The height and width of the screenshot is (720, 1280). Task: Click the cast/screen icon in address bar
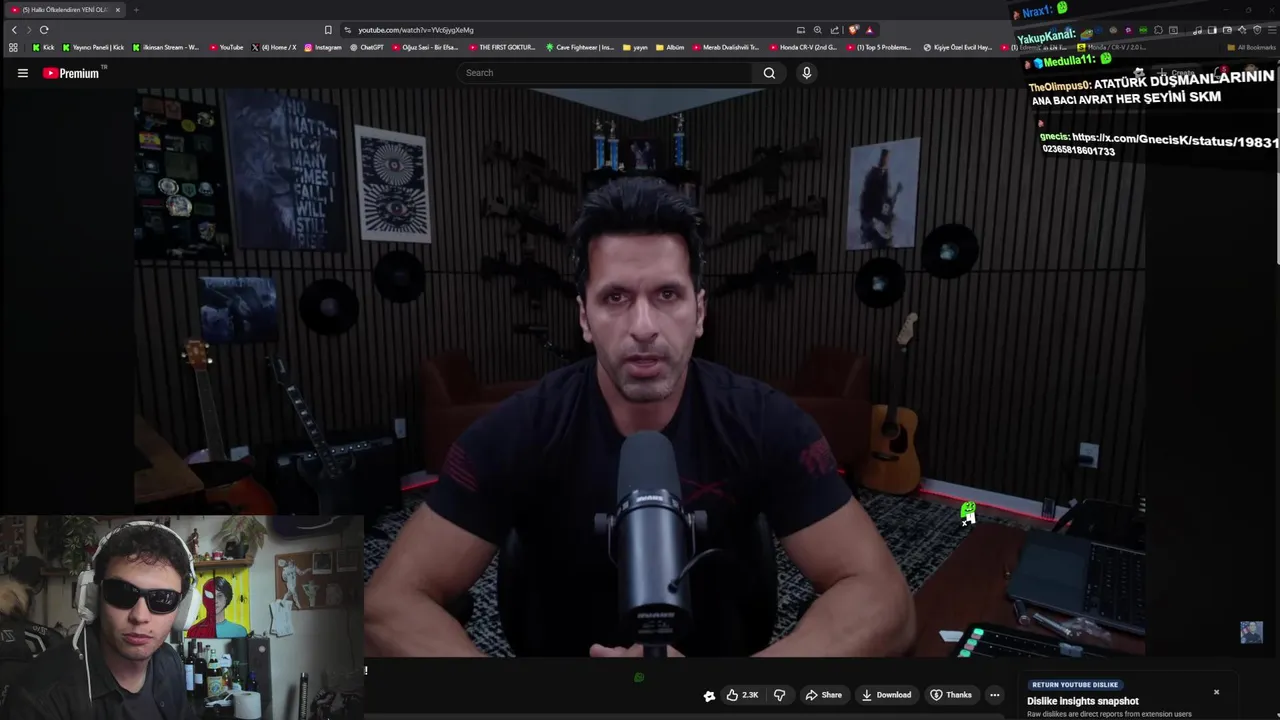[x=800, y=30]
